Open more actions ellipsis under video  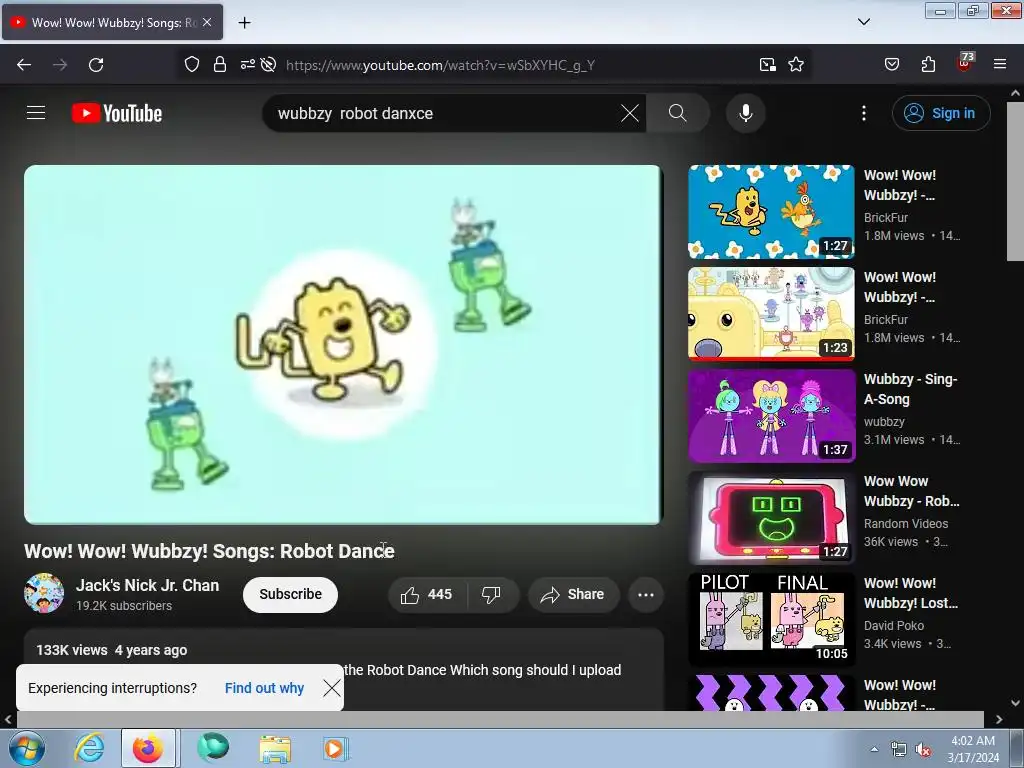pos(646,594)
